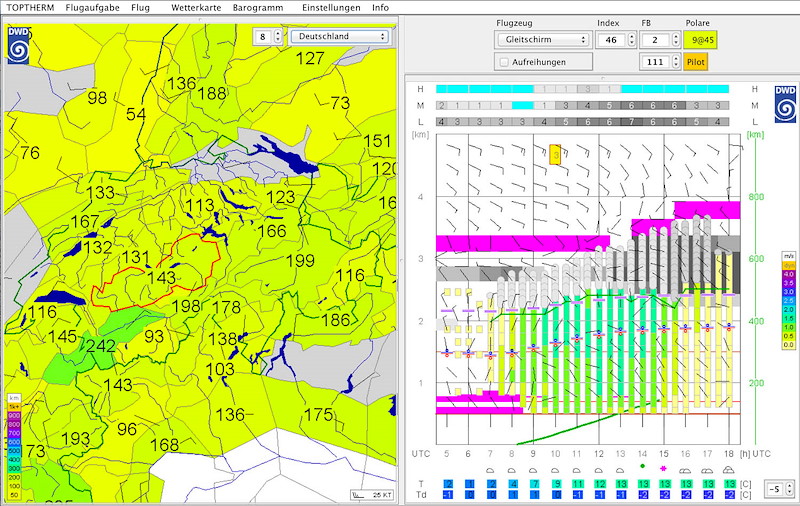Click the Index stepper arrows
The image size is (800, 506).
coord(632,39)
